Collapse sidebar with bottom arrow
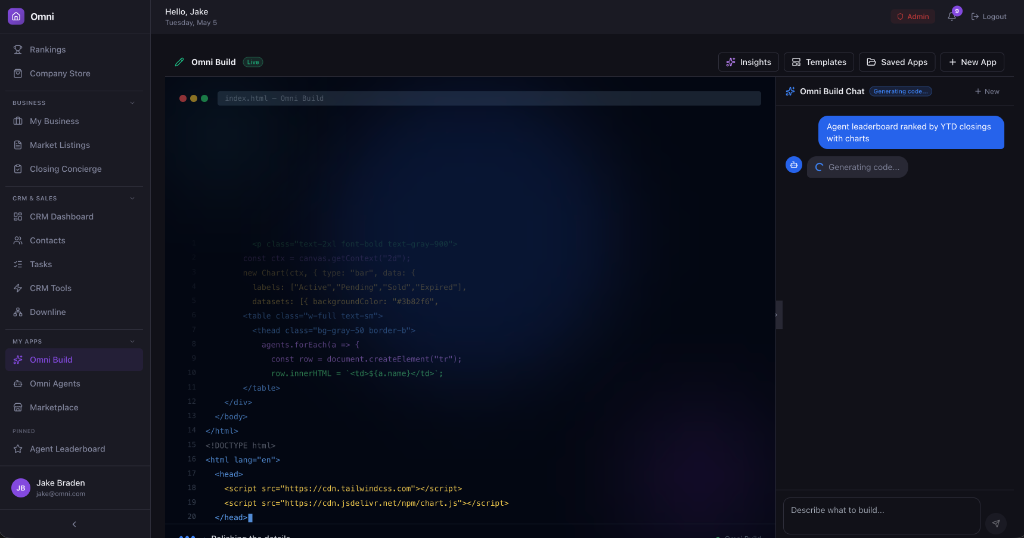The width and height of the screenshot is (1024, 538). tap(74, 524)
